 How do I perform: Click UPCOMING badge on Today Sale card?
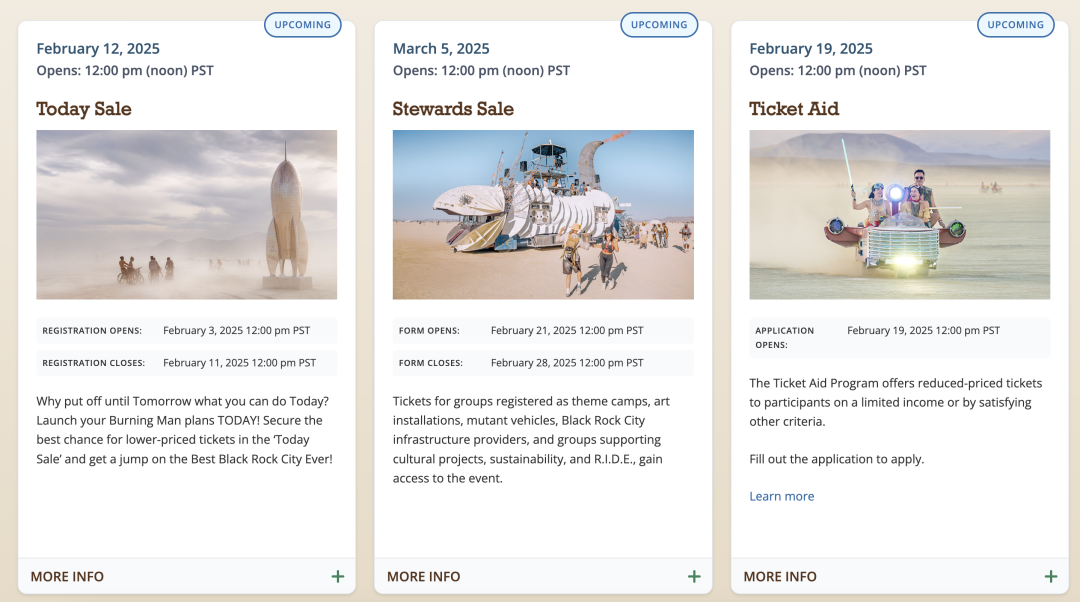point(302,25)
